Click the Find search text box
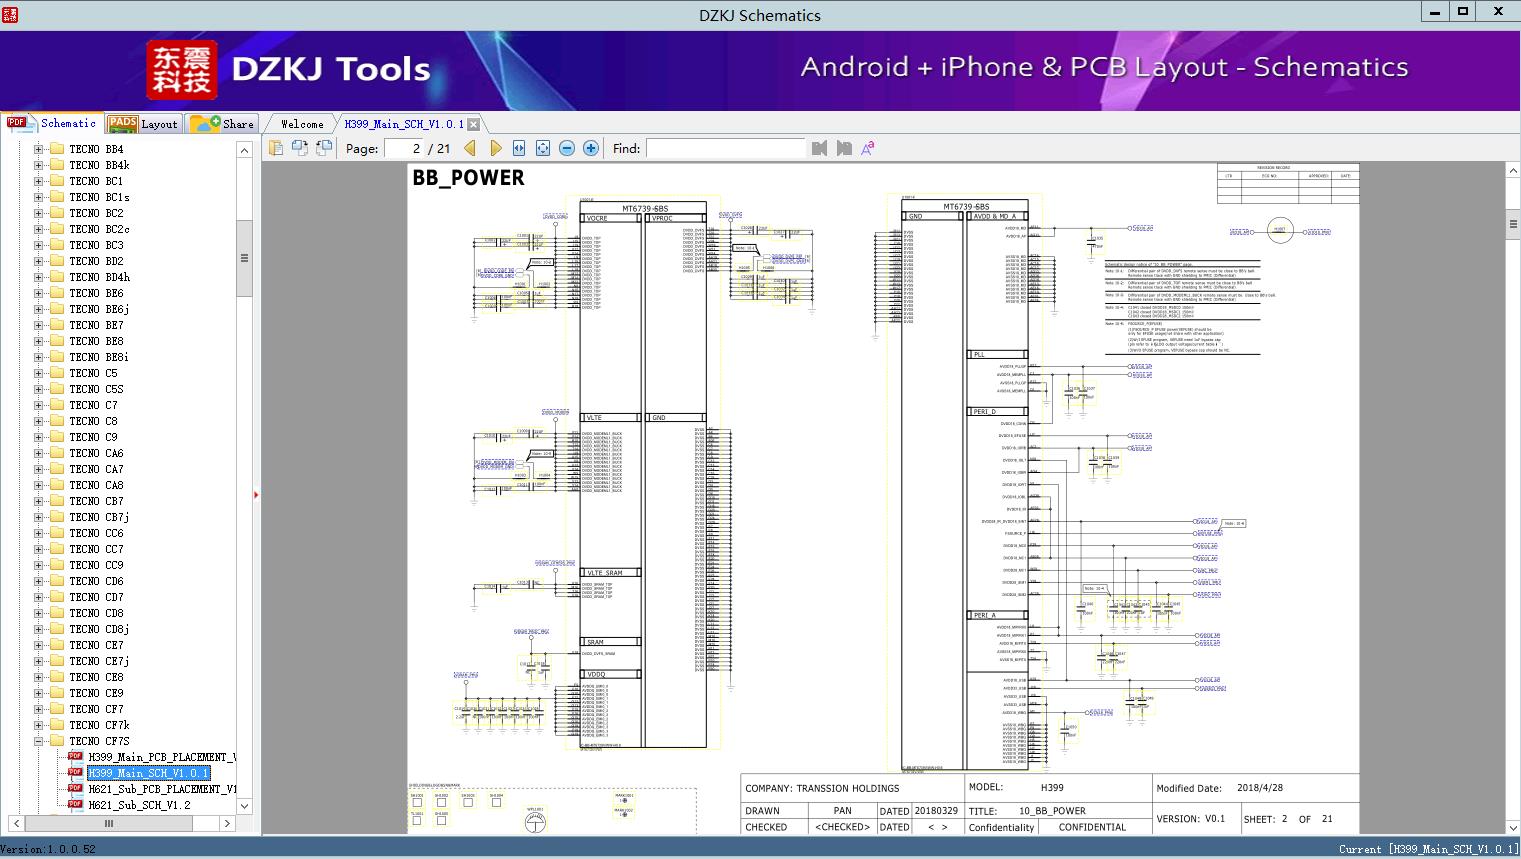This screenshot has width=1521, height=859. click(x=725, y=148)
